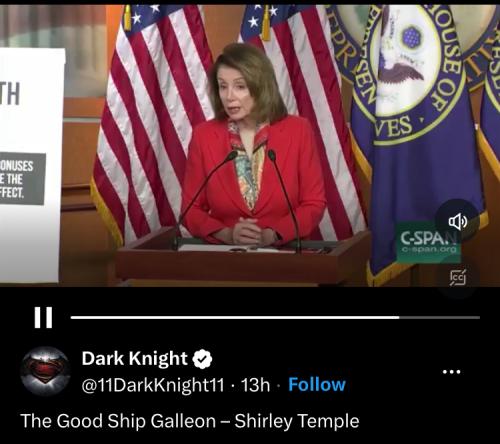Seek on the video progress bar

click(x=275, y=317)
